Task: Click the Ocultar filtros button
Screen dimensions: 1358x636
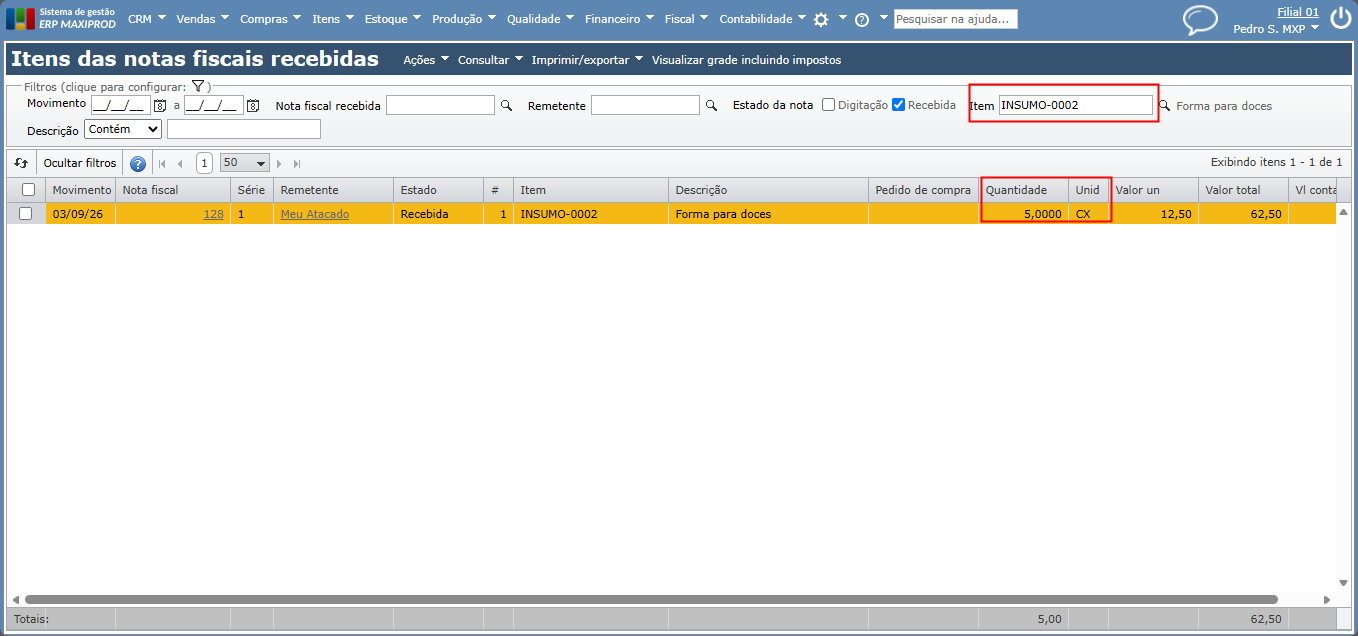Action: (80, 163)
